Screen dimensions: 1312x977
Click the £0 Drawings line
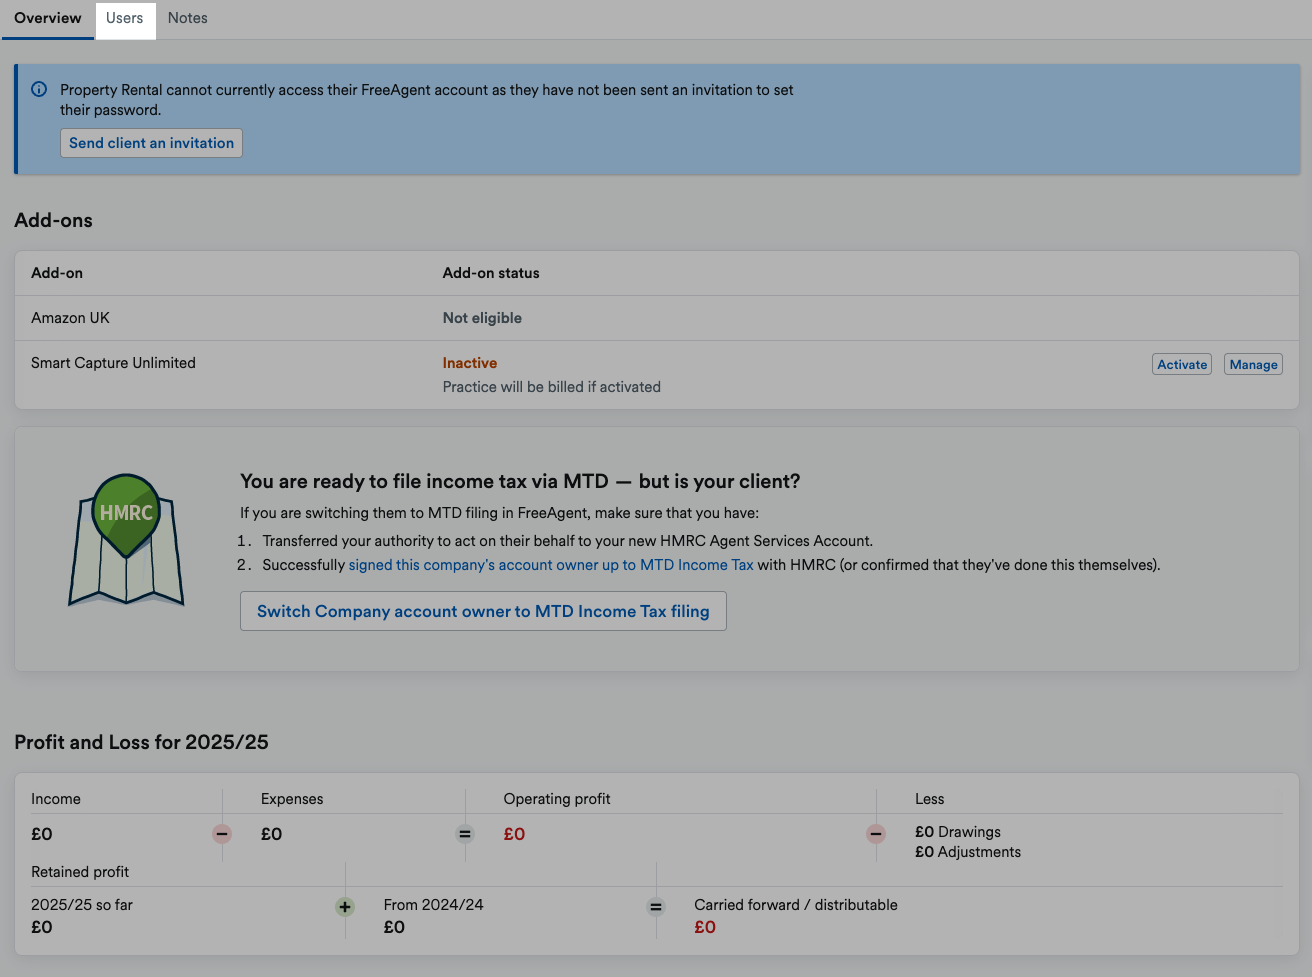(958, 832)
